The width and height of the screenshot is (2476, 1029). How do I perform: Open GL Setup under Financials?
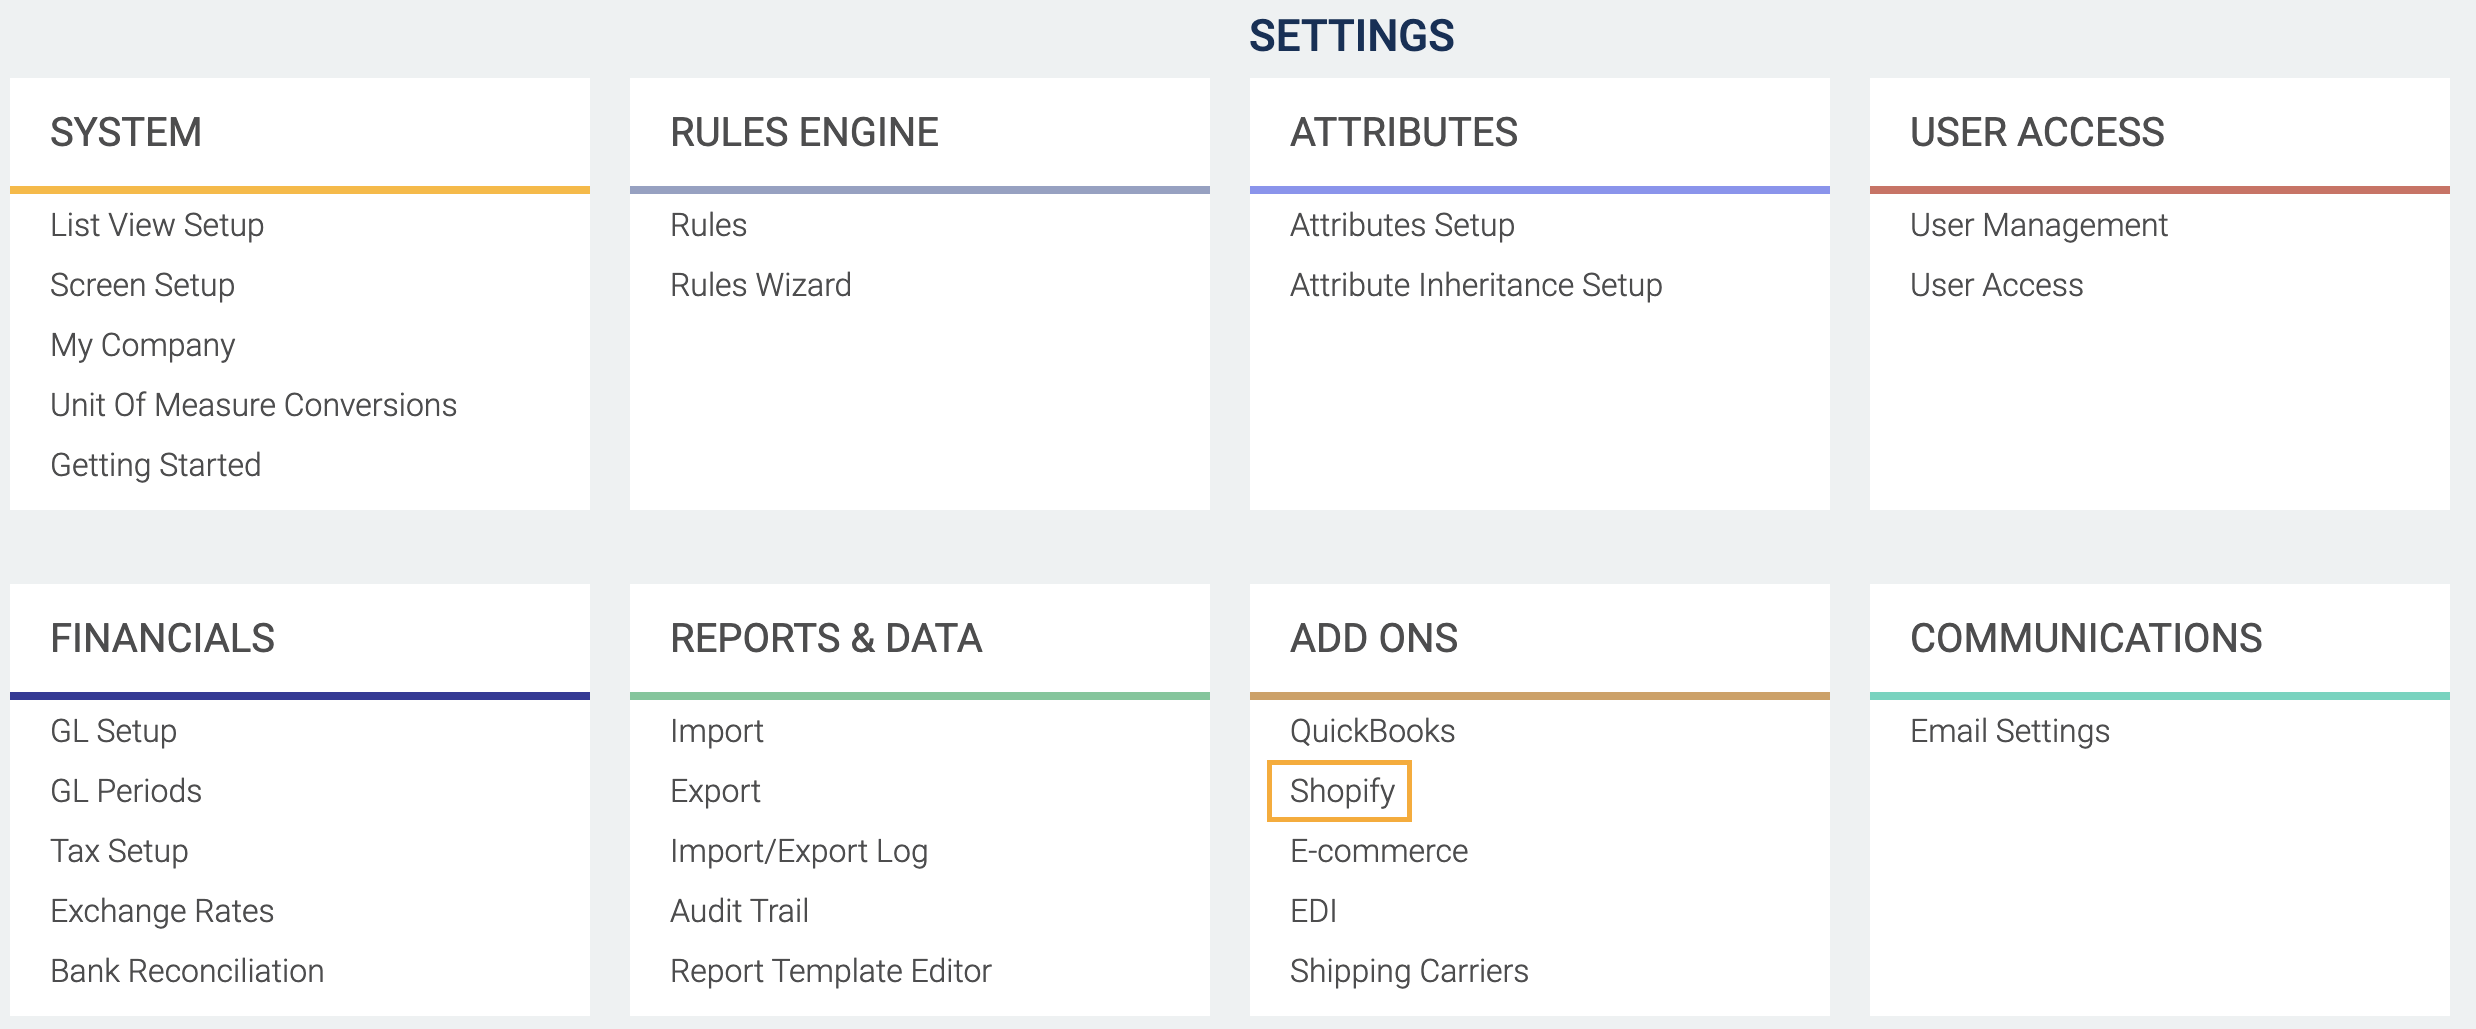coord(113,731)
